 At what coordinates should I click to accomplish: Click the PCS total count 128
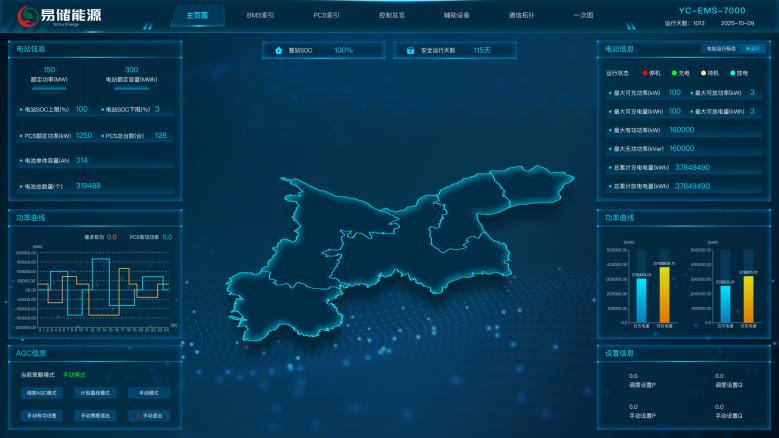coord(160,135)
